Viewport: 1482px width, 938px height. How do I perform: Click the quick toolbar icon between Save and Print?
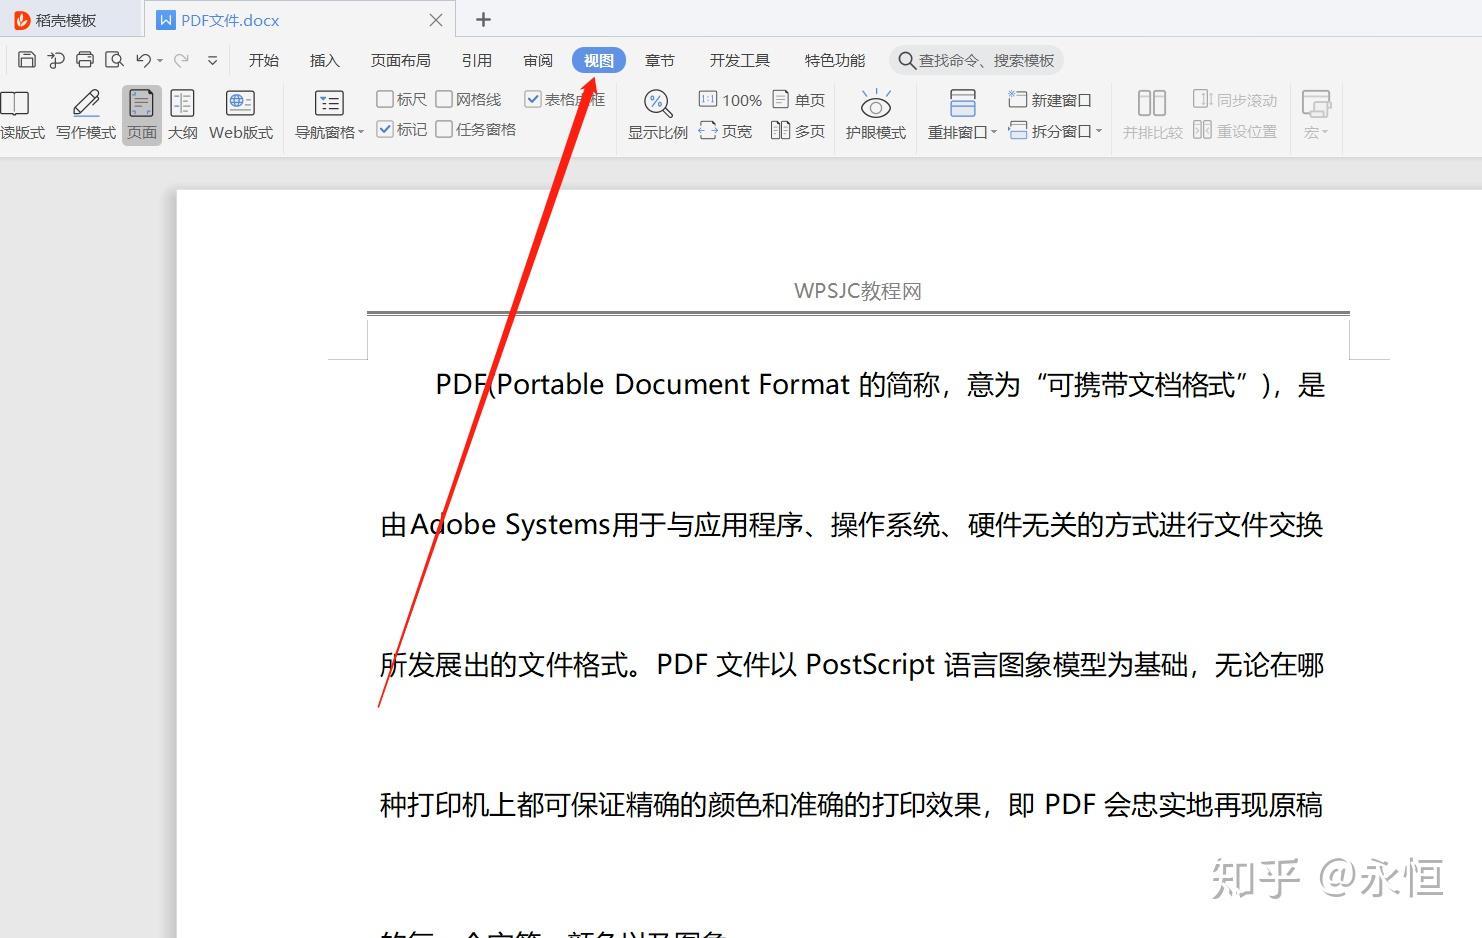[x=56, y=60]
